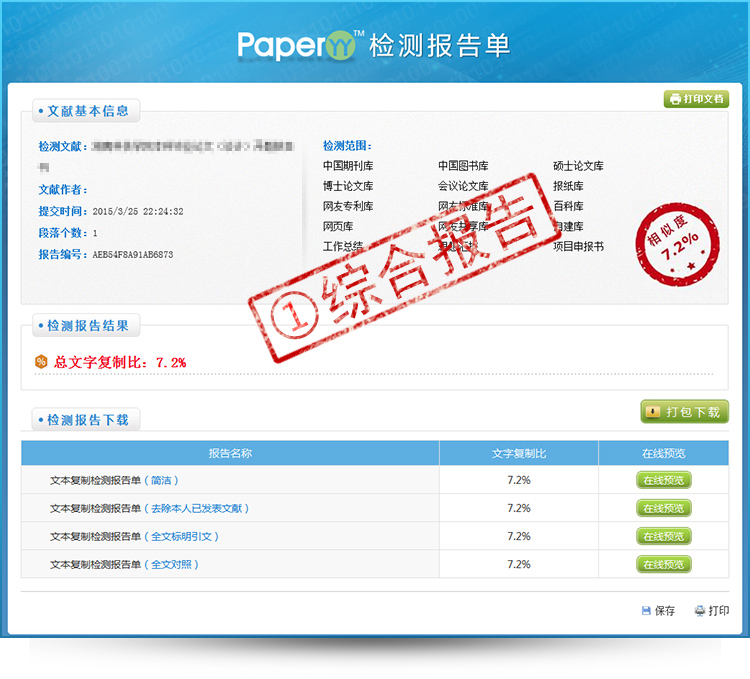Click the 保存 floppy disk icon
The image size is (750, 679).
tap(646, 611)
